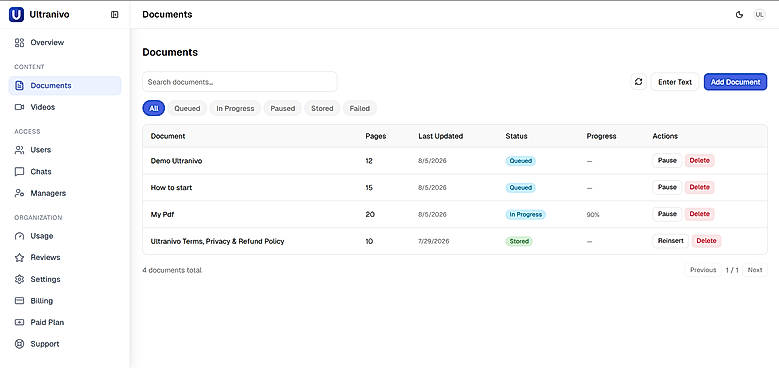Collapse the sidebar panel toggle icon

(x=114, y=15)
